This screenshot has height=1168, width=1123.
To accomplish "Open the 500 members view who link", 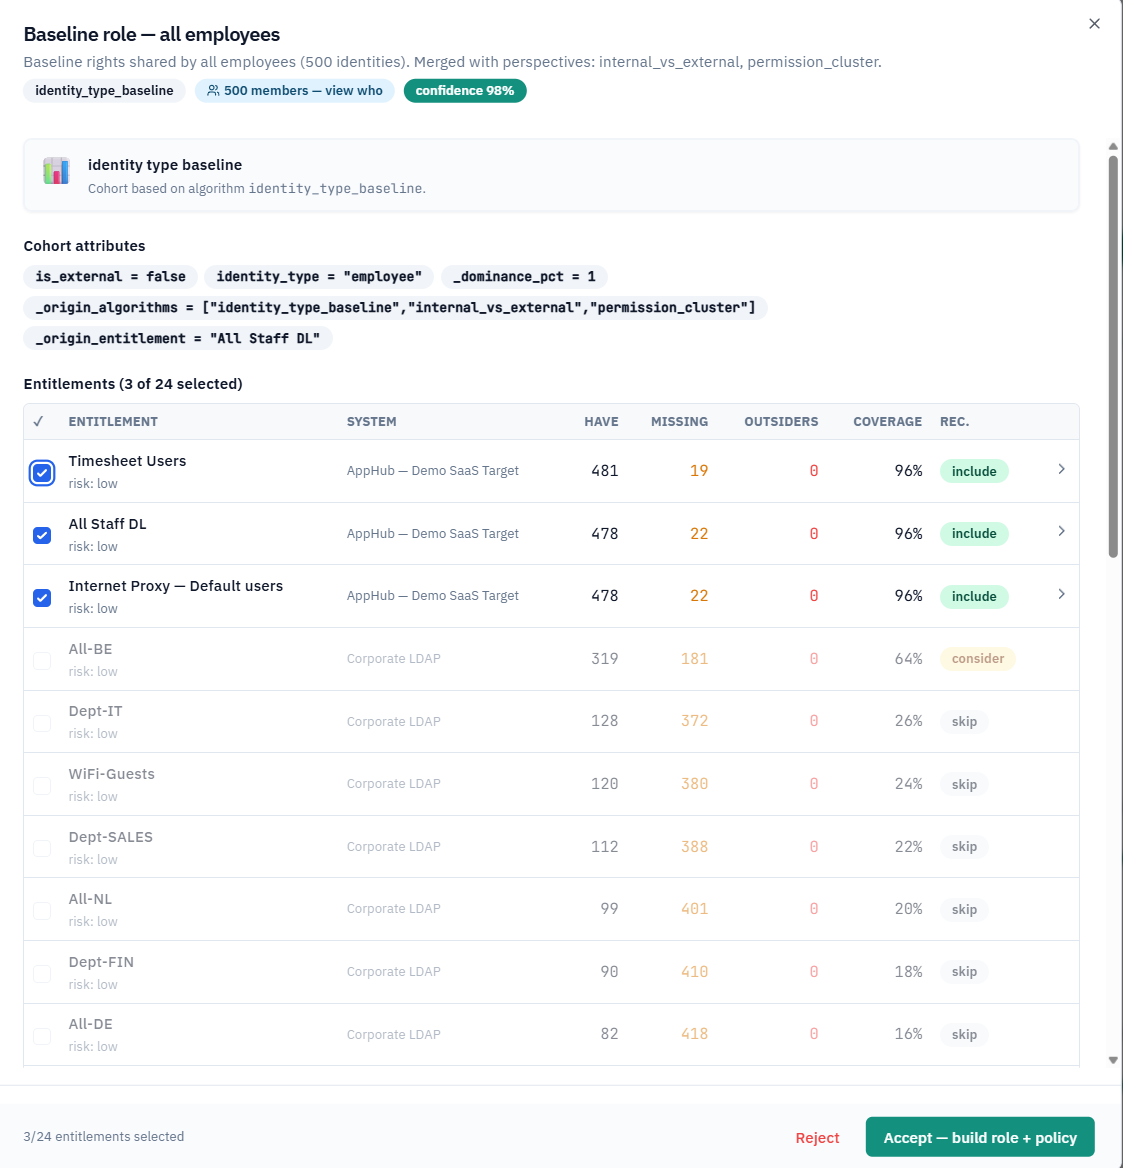I will click(x=295, y=91).
